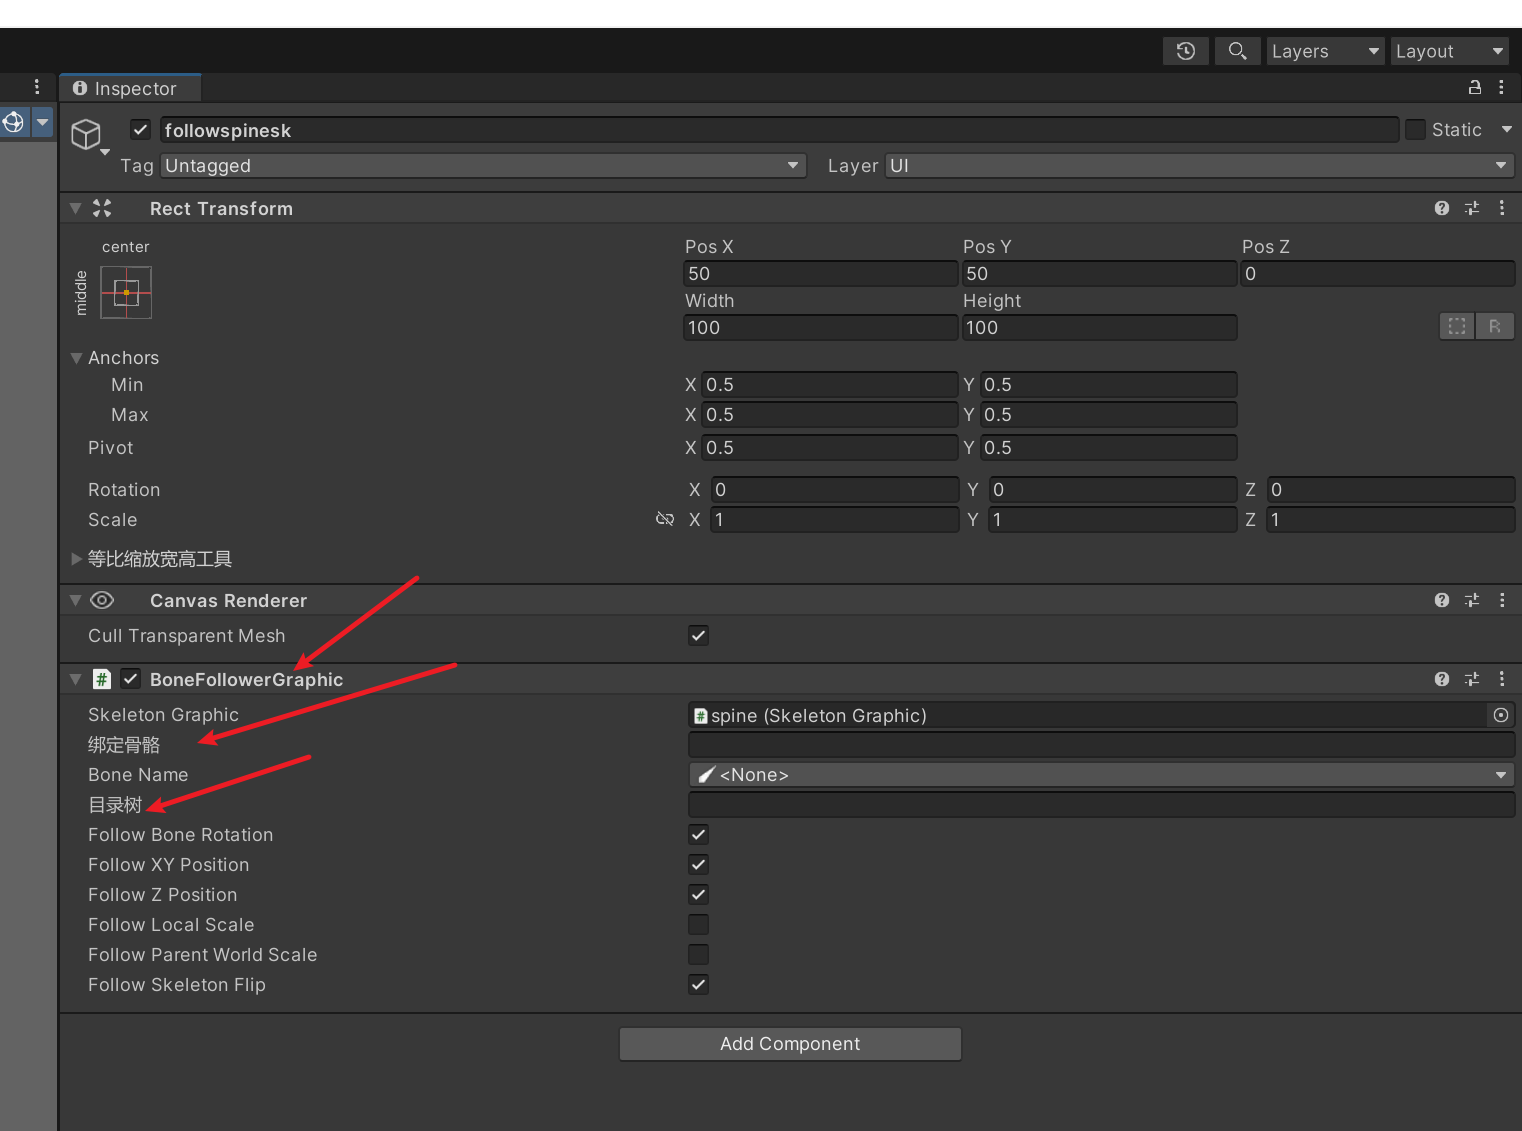Collapse the Rect Transform component
Viewport: 1522px width, 1131px height.
(76, 208)
